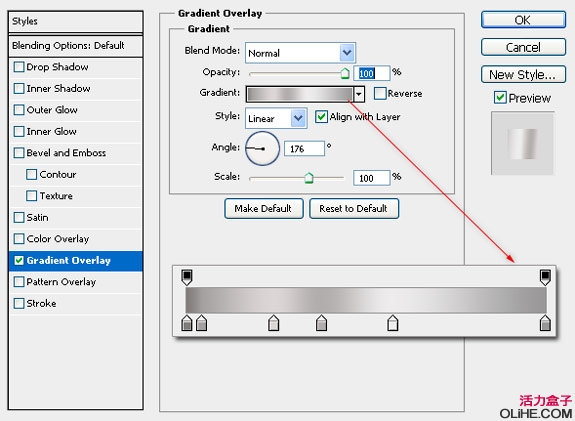Uncheck the Preview checkbox
This screenshot has width=575, height=421.
(500, 98)
